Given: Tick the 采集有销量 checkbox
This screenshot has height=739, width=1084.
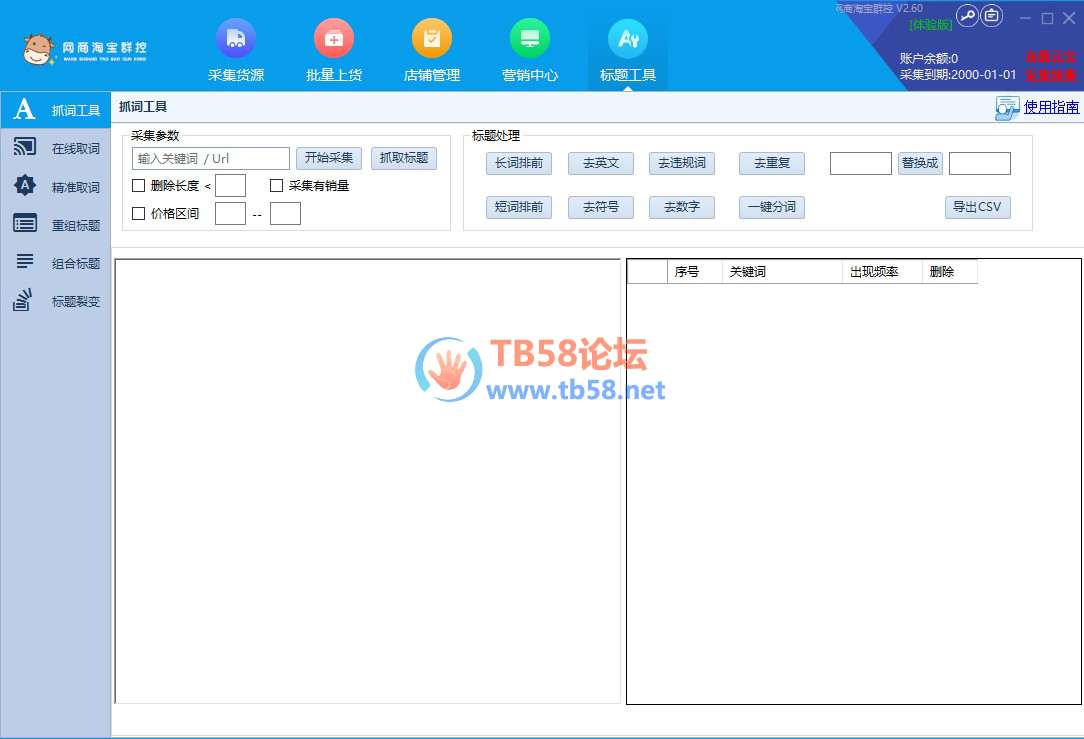Looking at the screenshot, I should pos(277,185).
